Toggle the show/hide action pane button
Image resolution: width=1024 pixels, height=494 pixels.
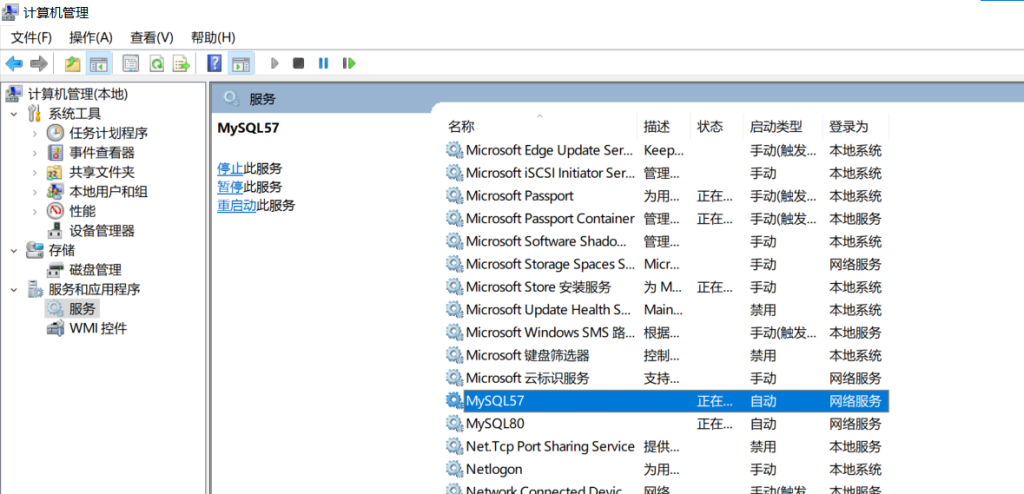(x=242, y=63)
